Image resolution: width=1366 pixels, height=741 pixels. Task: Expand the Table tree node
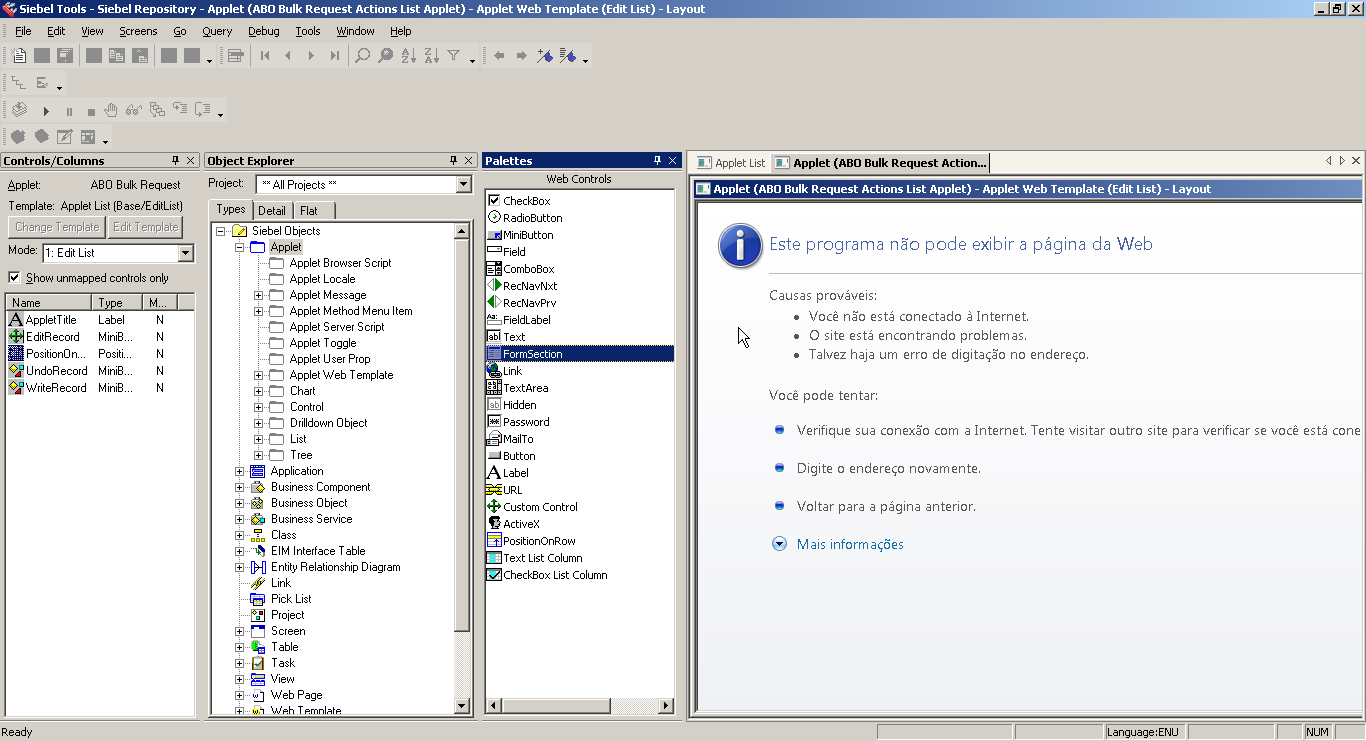pos(240,647)
